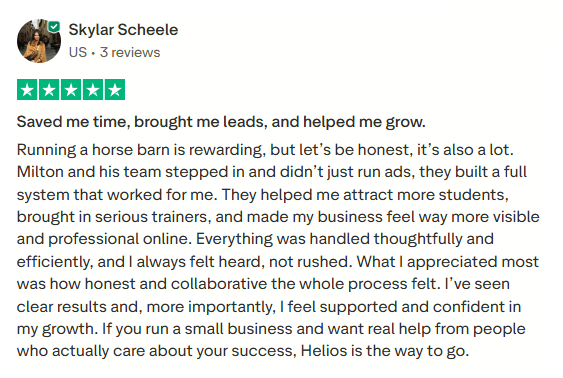Click the phrase 'What I appreciated most'
The width and height of the screenshot is (563, 378).
click(447, 262)
